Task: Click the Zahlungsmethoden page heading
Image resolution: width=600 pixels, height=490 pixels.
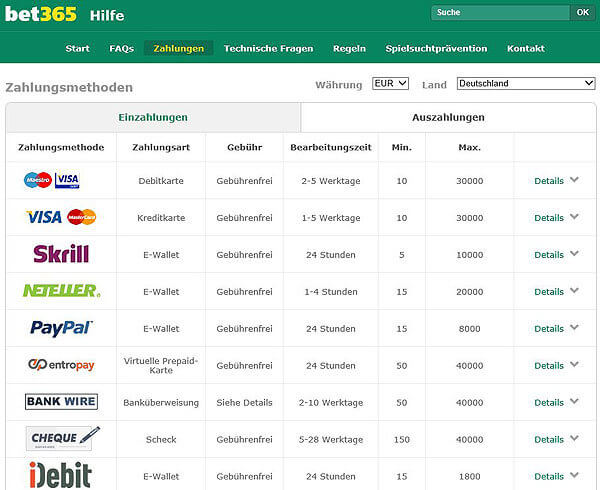Action: pos(69,88)
